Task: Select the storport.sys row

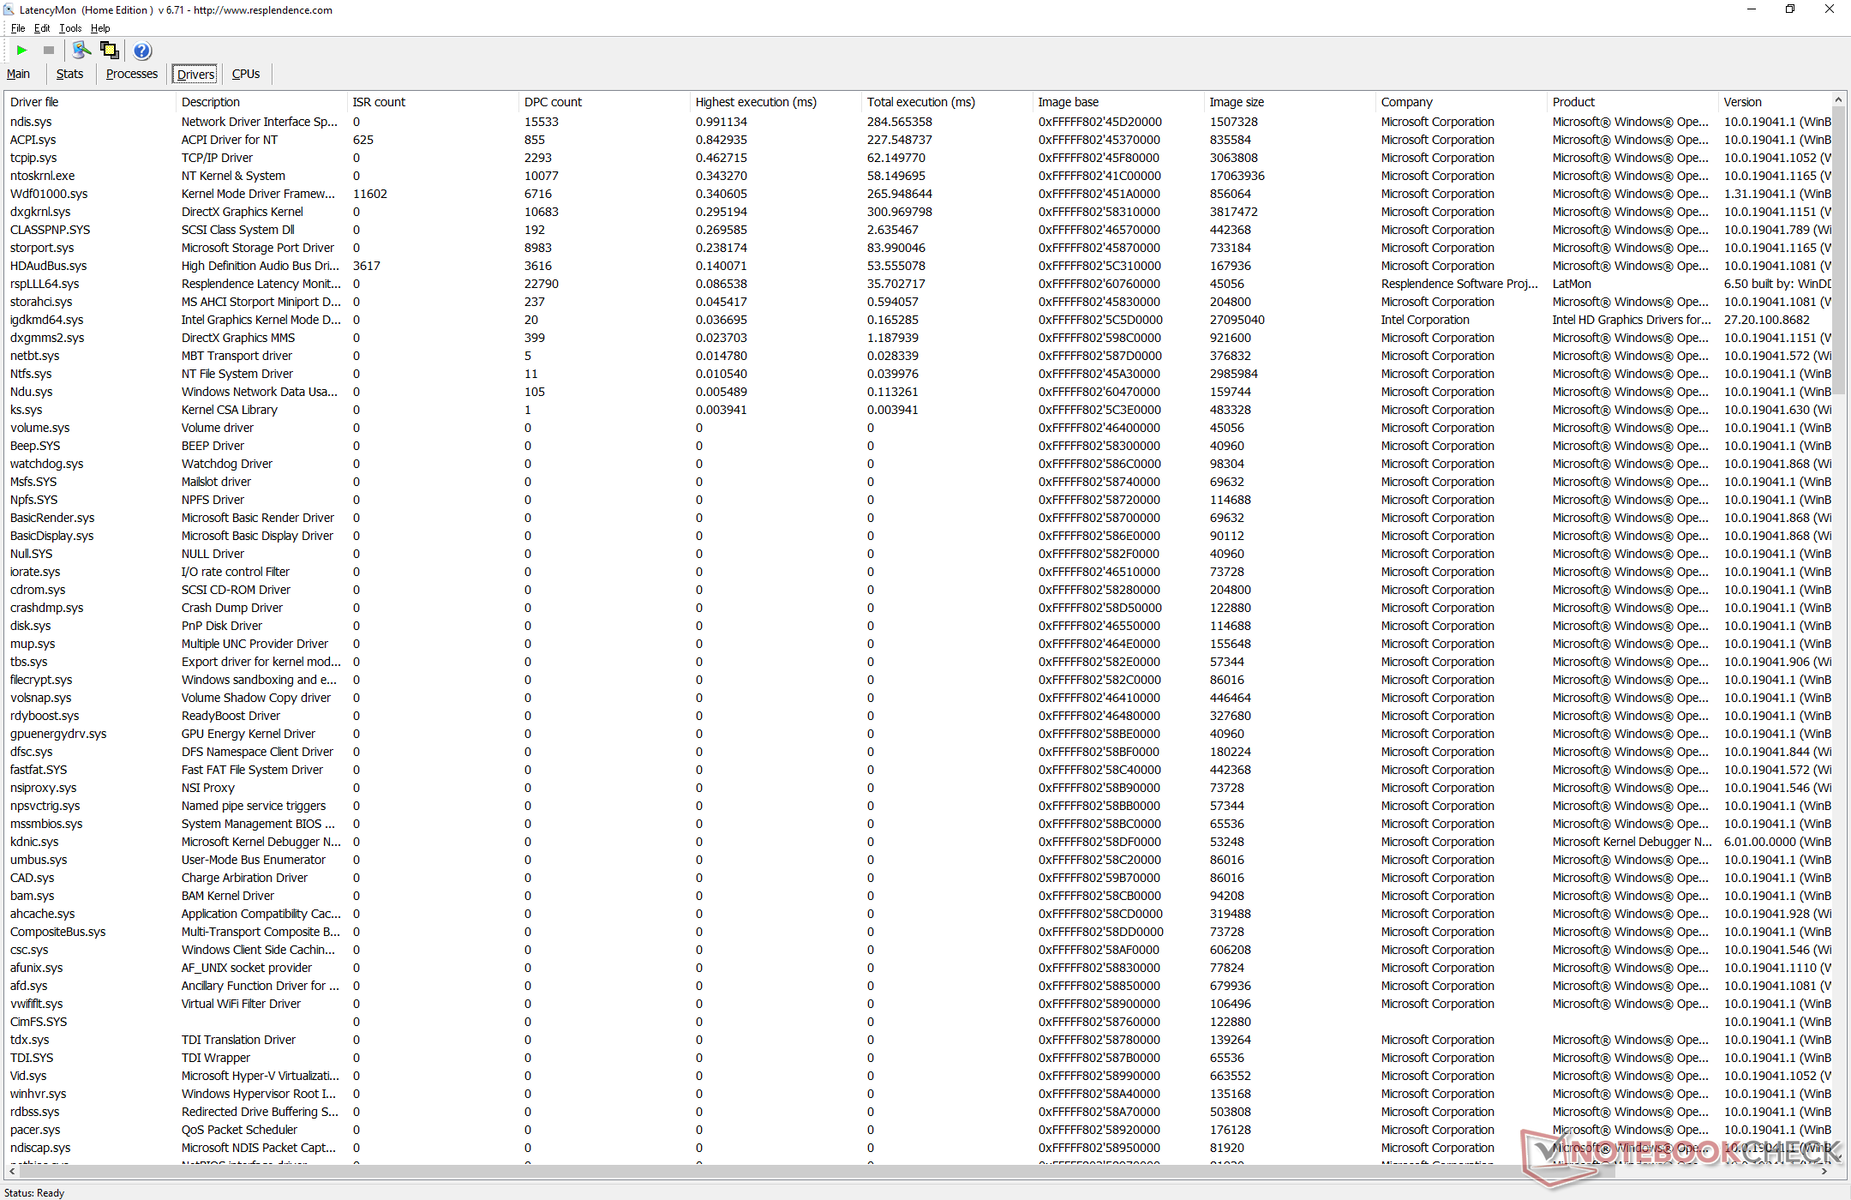Action: pyautogui.click(x=918, y=248)
